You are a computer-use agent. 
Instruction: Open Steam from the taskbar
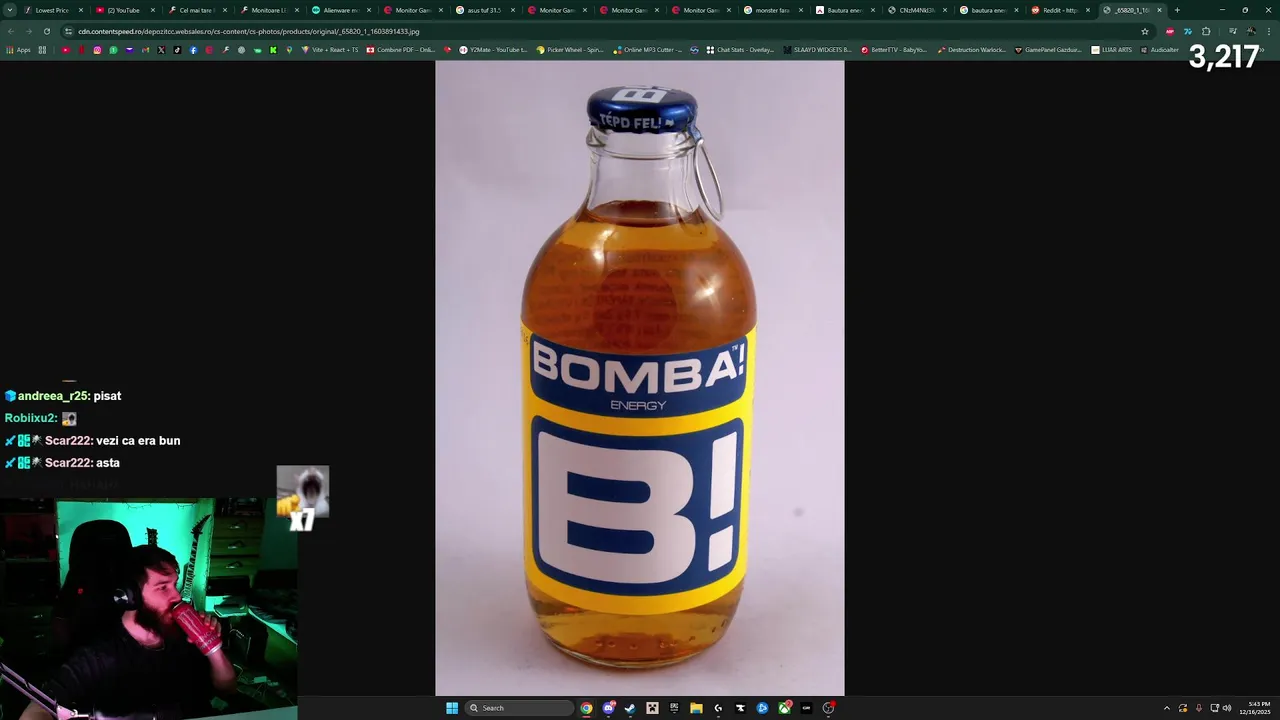630,708
